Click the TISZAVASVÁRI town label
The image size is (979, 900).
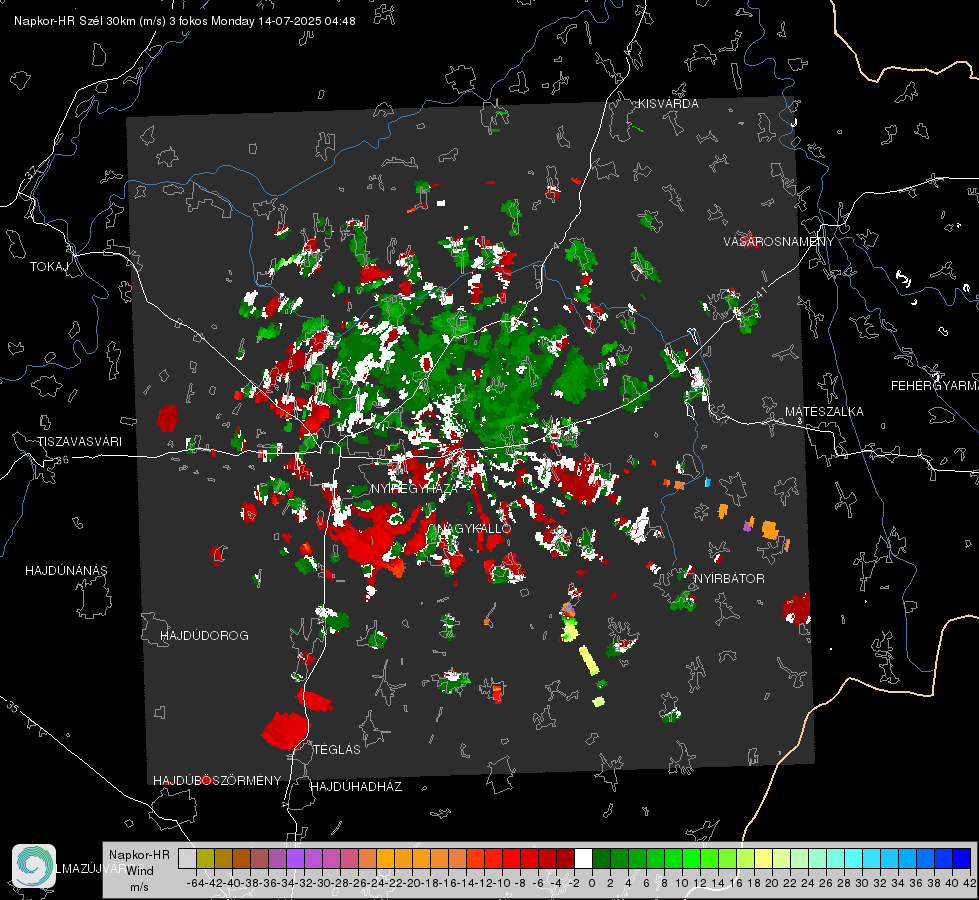point(80,442)
